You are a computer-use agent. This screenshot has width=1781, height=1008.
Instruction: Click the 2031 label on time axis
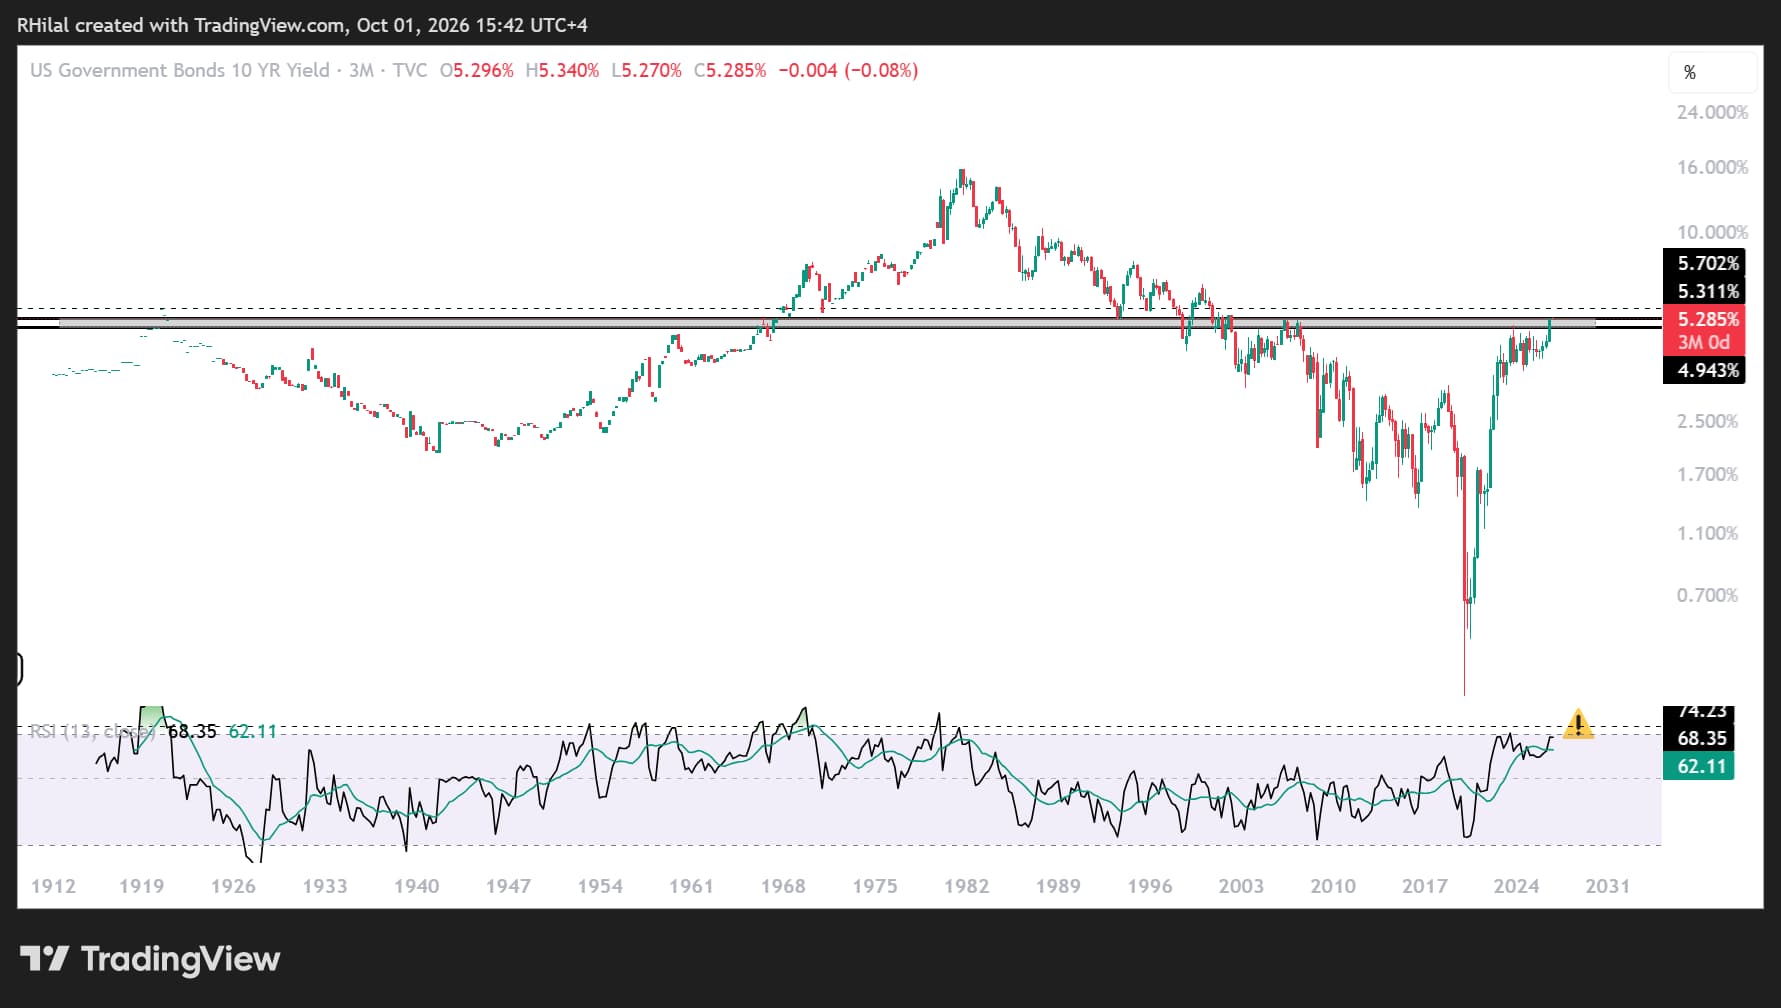[x=1607, y=886]
